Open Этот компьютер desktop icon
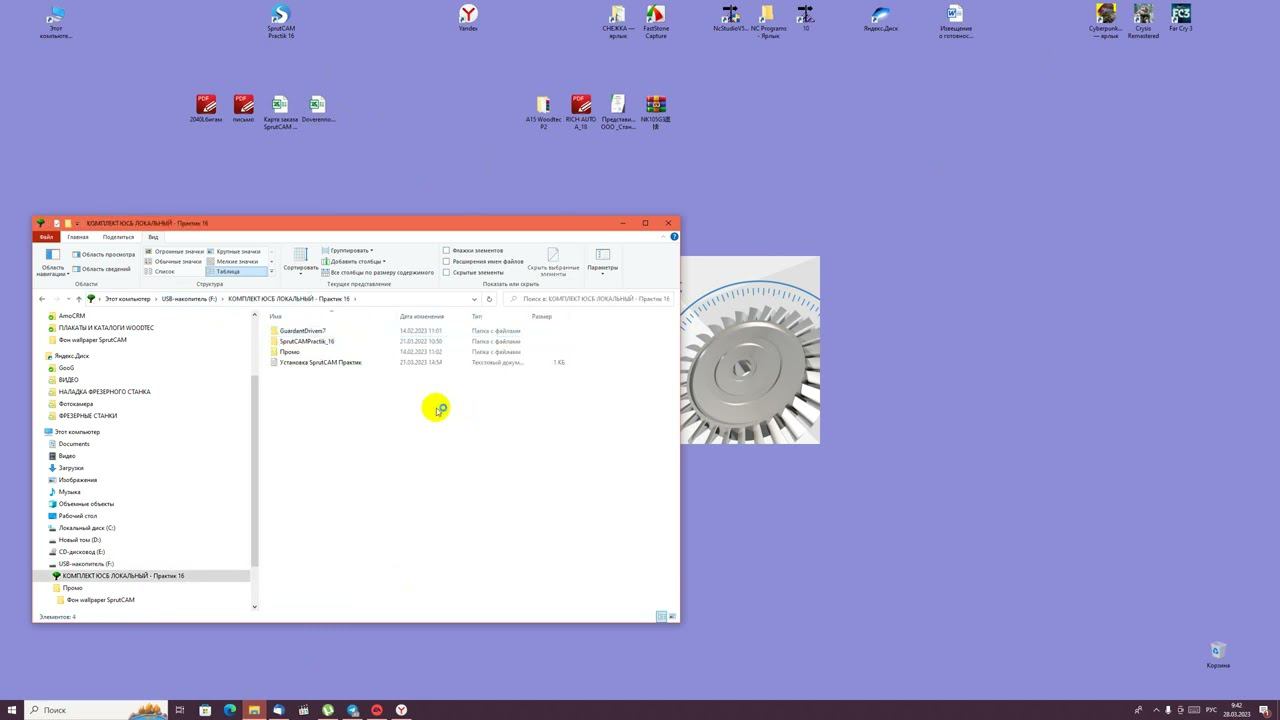Image resolution: width=1280 pixels, height=720 pixels. click(x=56, y=21)
